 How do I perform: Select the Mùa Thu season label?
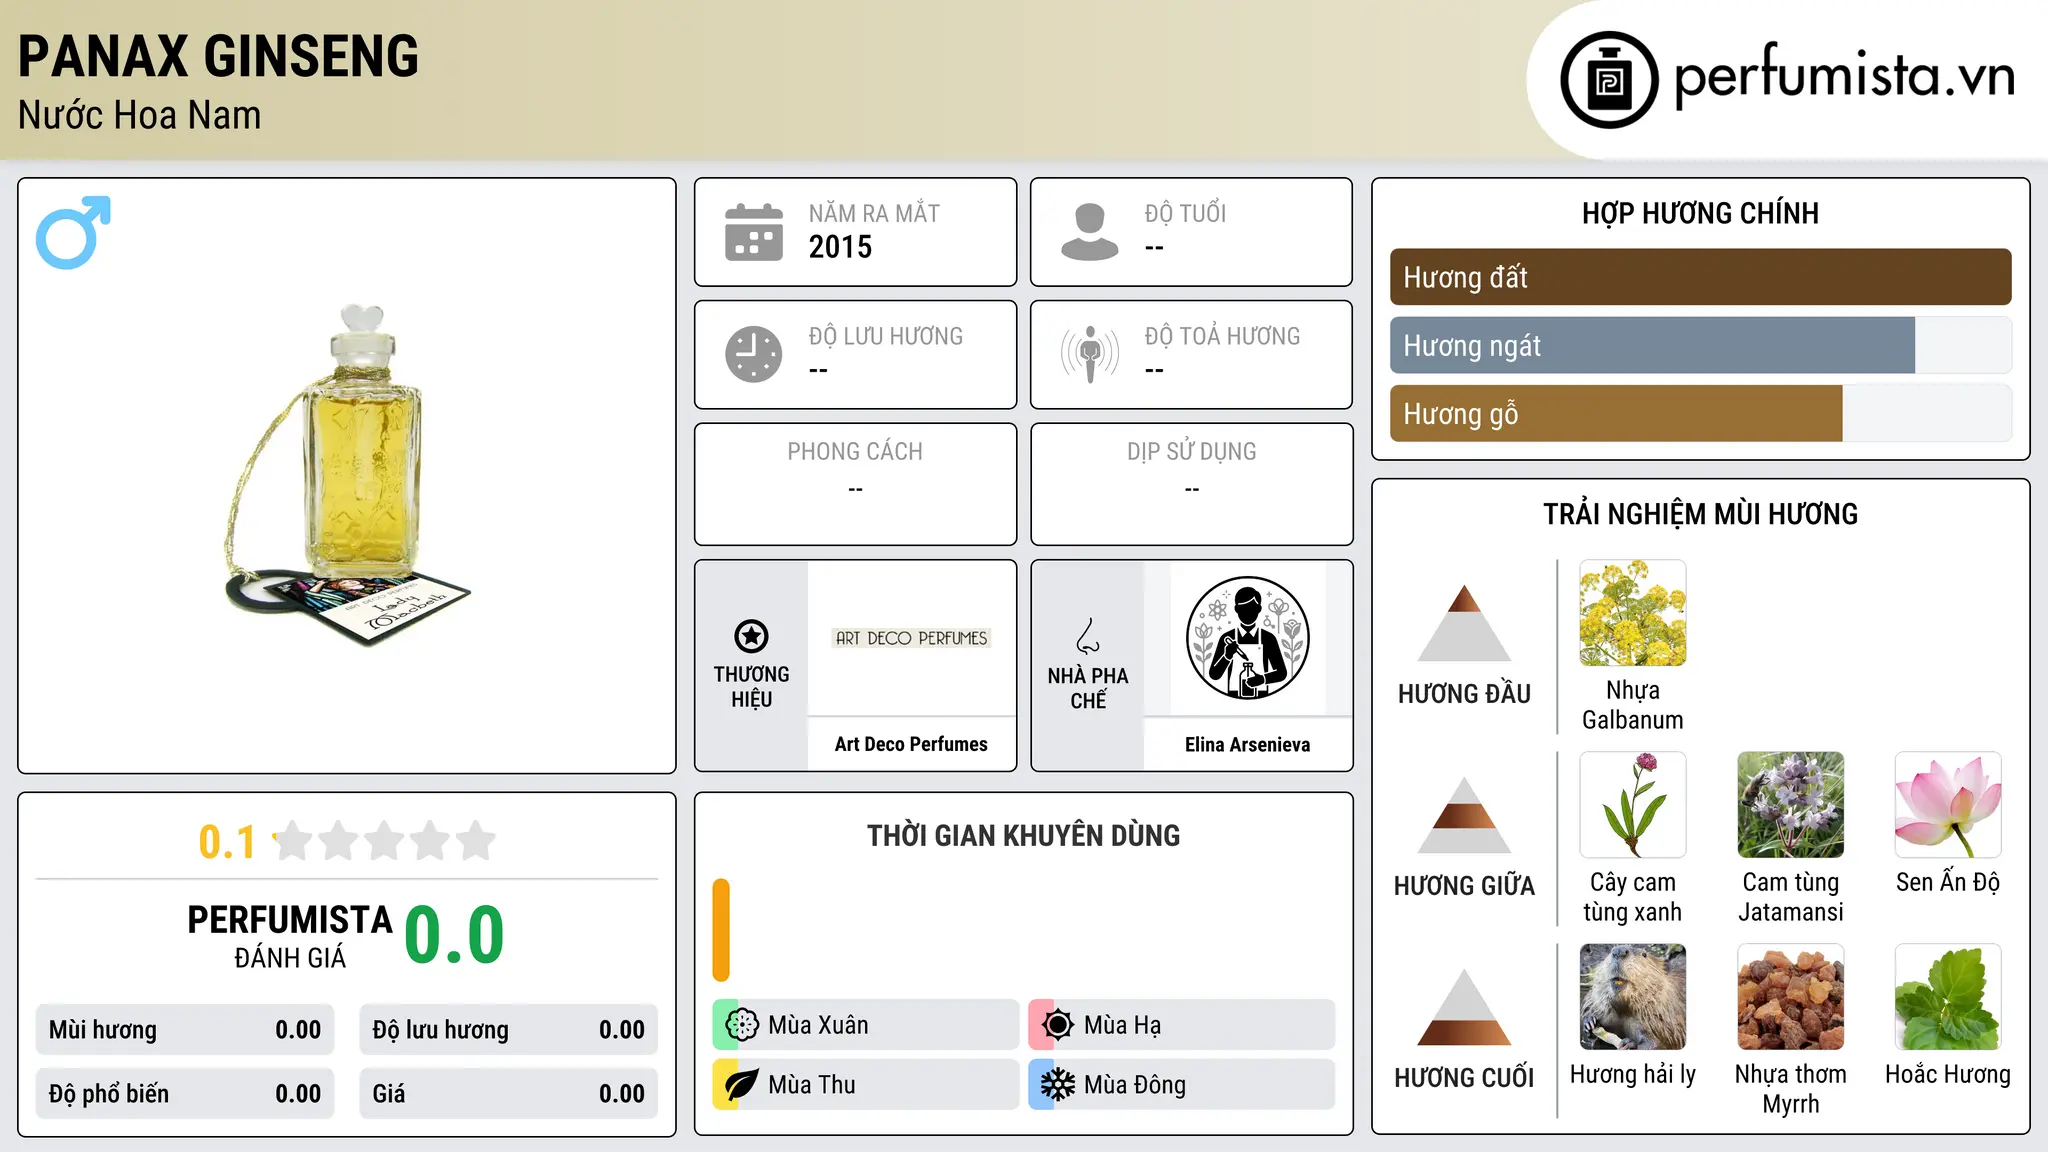coord(811,1085)
